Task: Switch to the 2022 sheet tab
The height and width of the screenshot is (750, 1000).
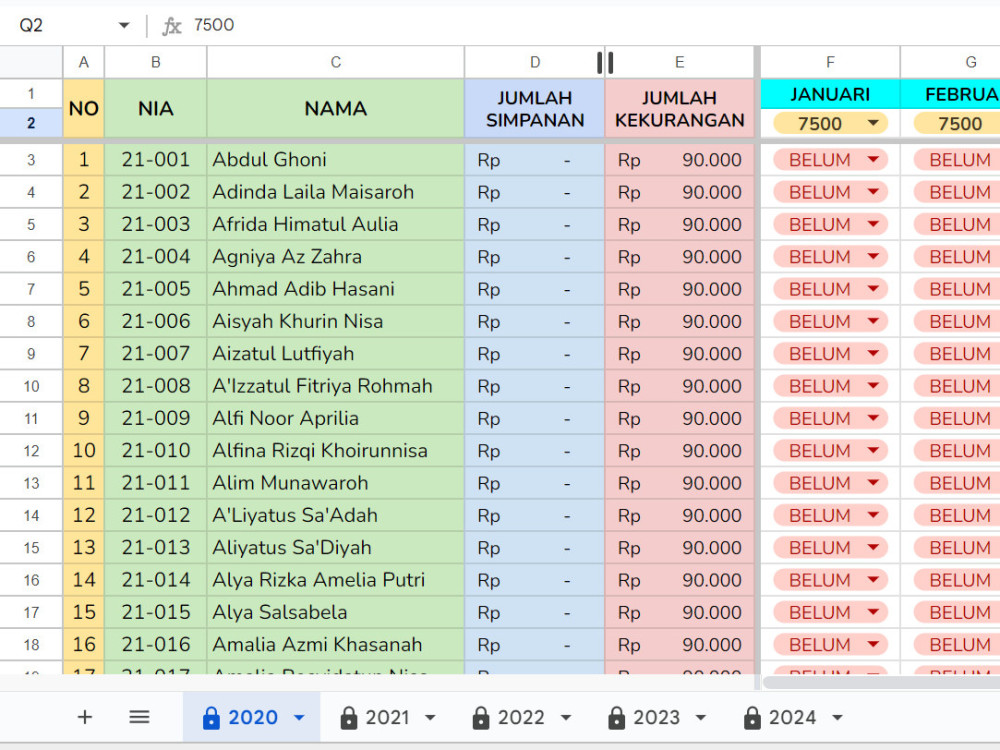Action: 521,717
